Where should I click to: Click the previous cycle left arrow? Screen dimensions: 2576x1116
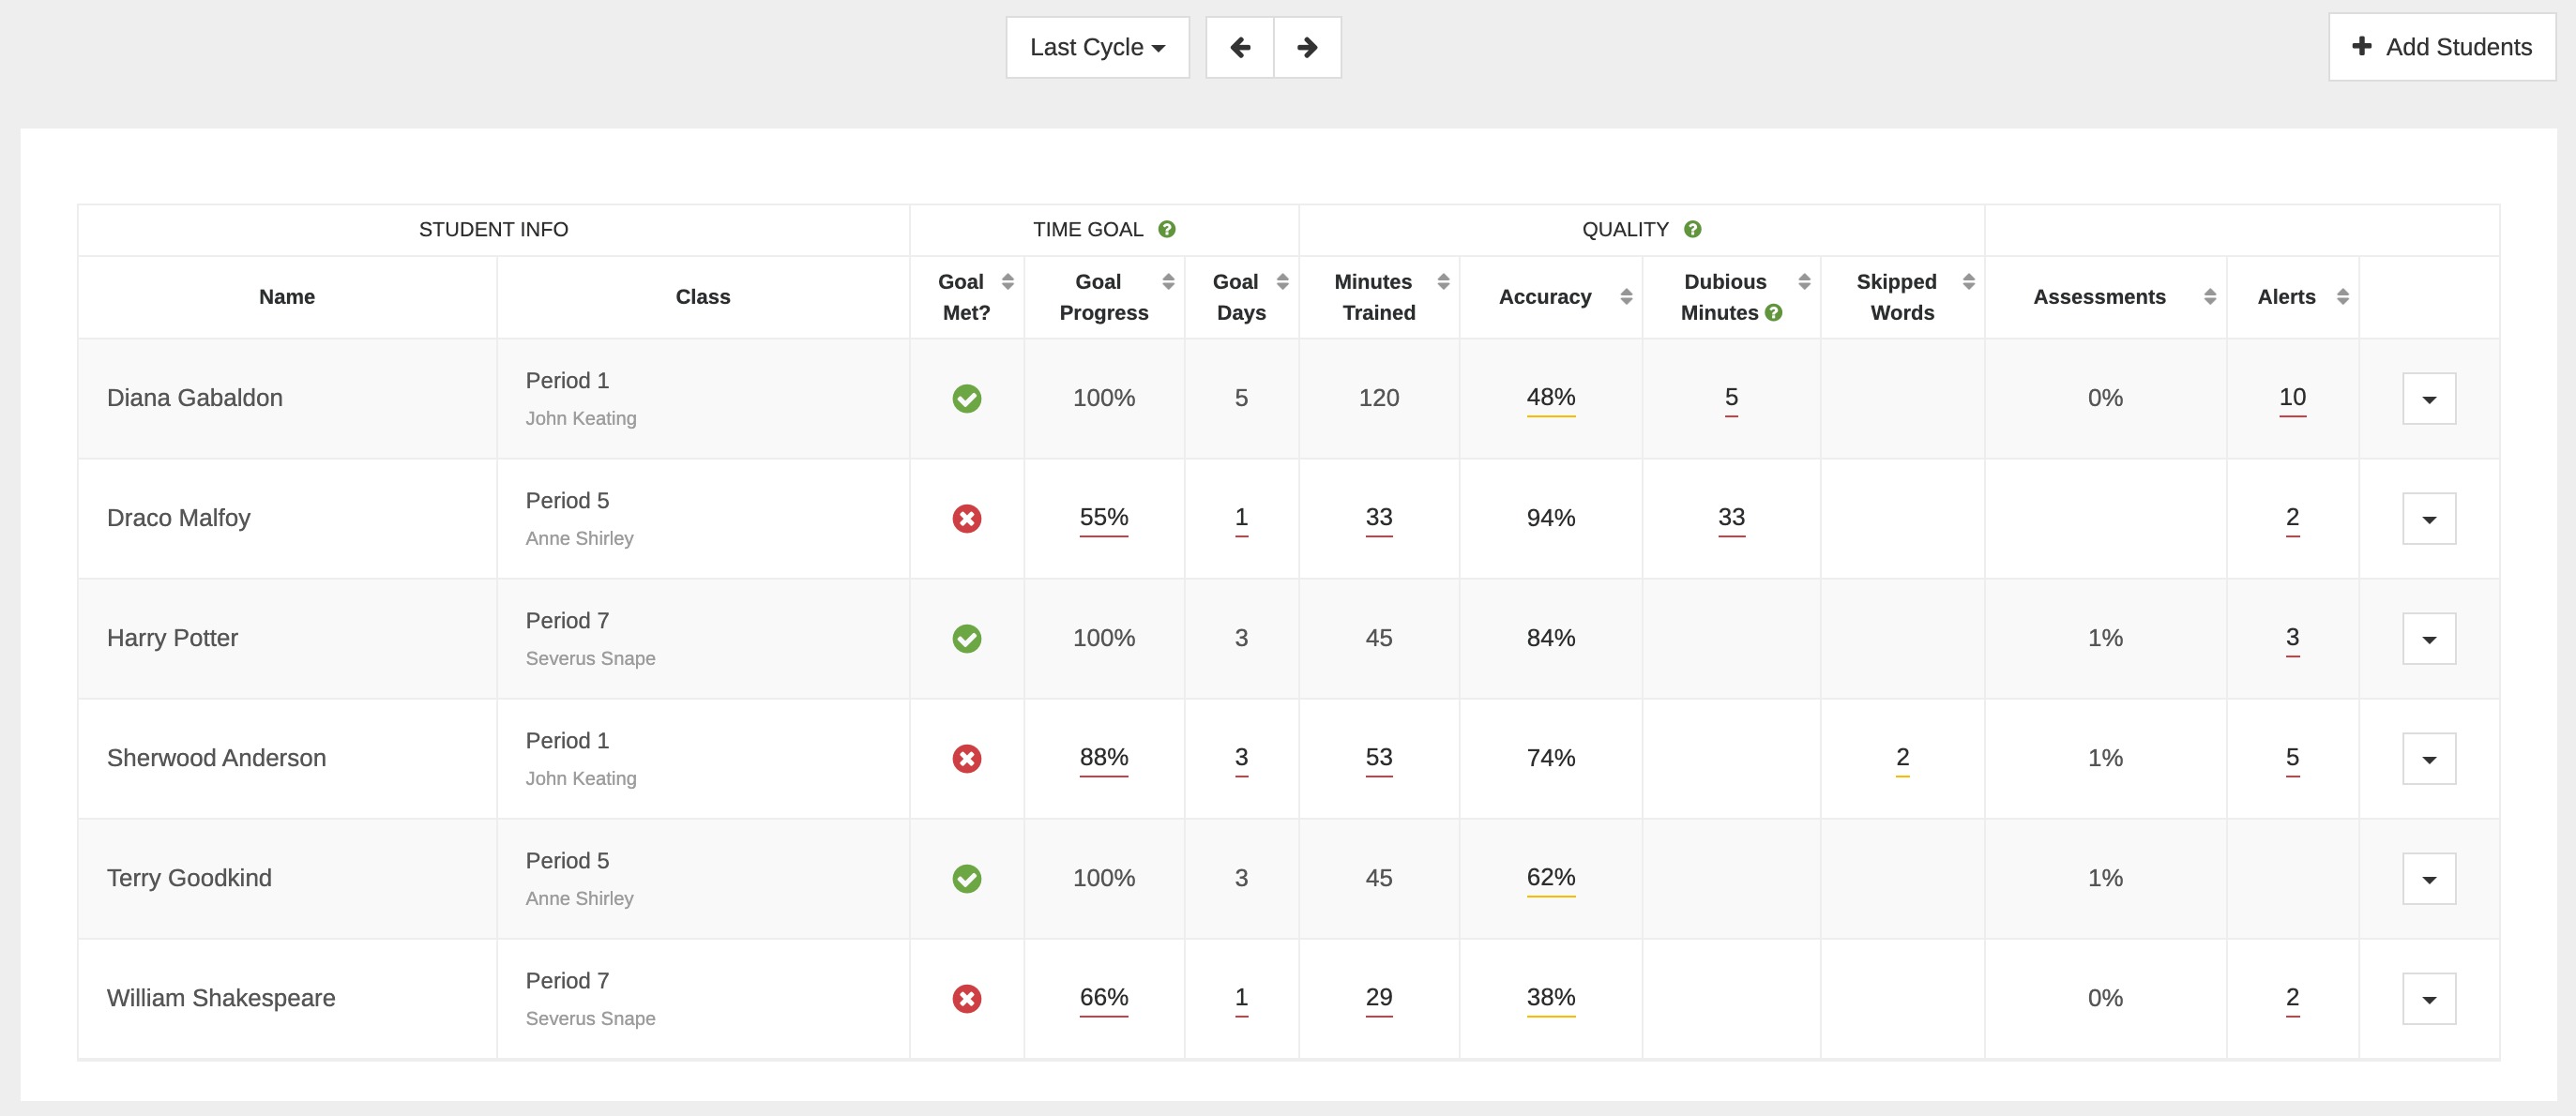pyautogui.click(x=1239, y=47)
